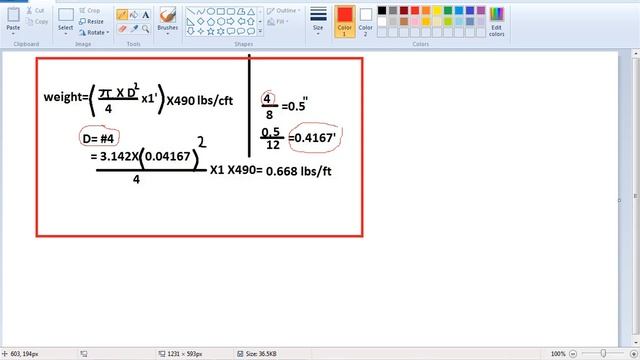The height and width of the screenshot is (360, 640).
Task: Choose the Four-point star shape
Action: click(x=201, y=31)
